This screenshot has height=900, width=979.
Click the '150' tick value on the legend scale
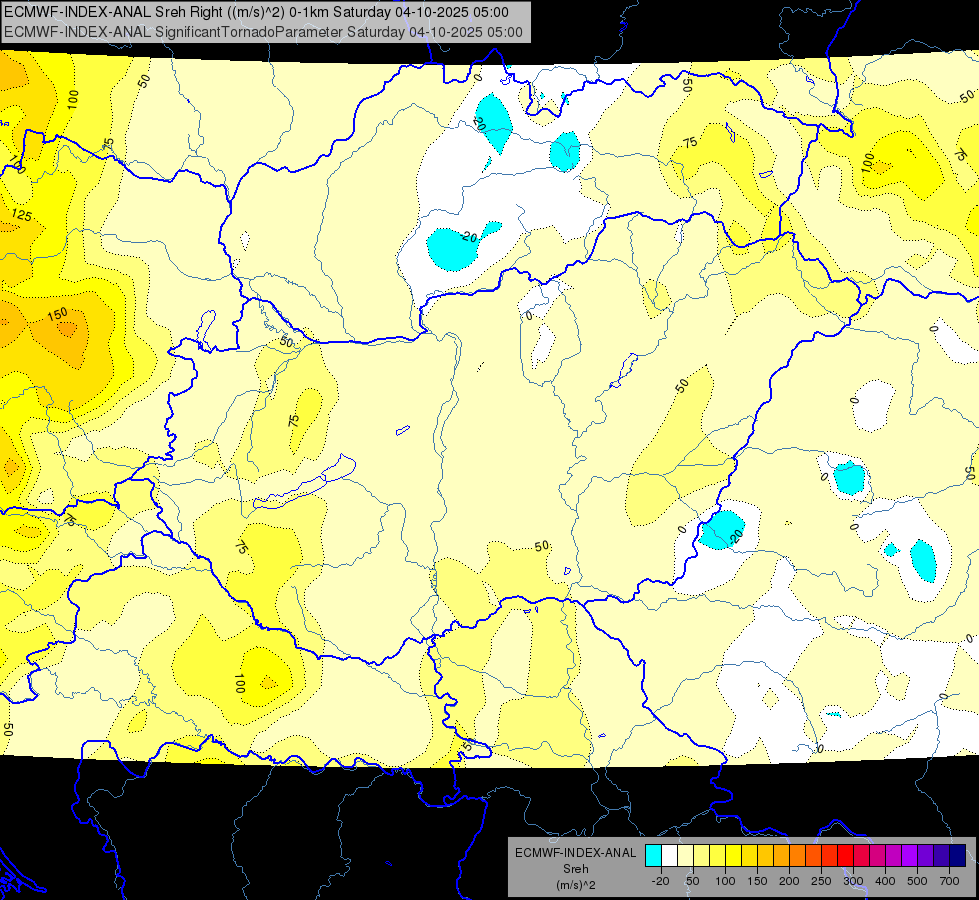pyautogui.click(x=757, y=881)
